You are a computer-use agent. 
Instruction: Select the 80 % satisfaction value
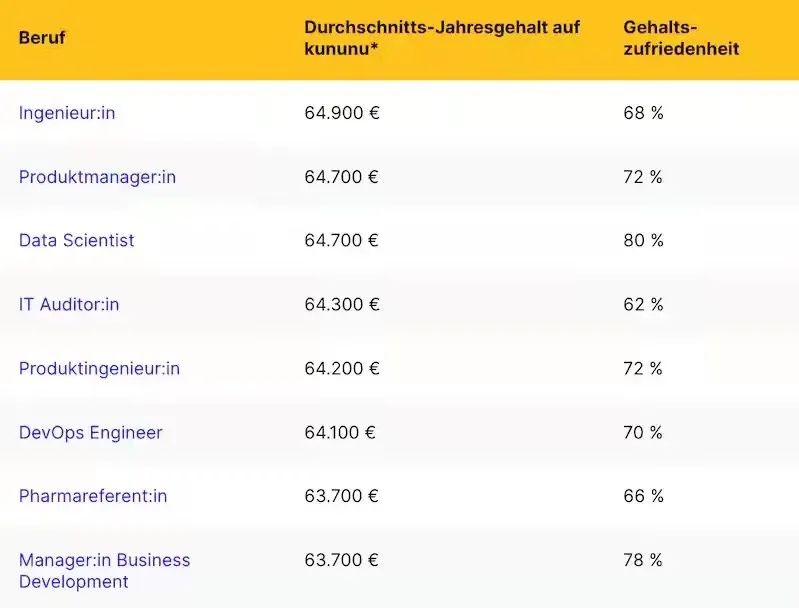pyautogui.click(x=643, y=241)
